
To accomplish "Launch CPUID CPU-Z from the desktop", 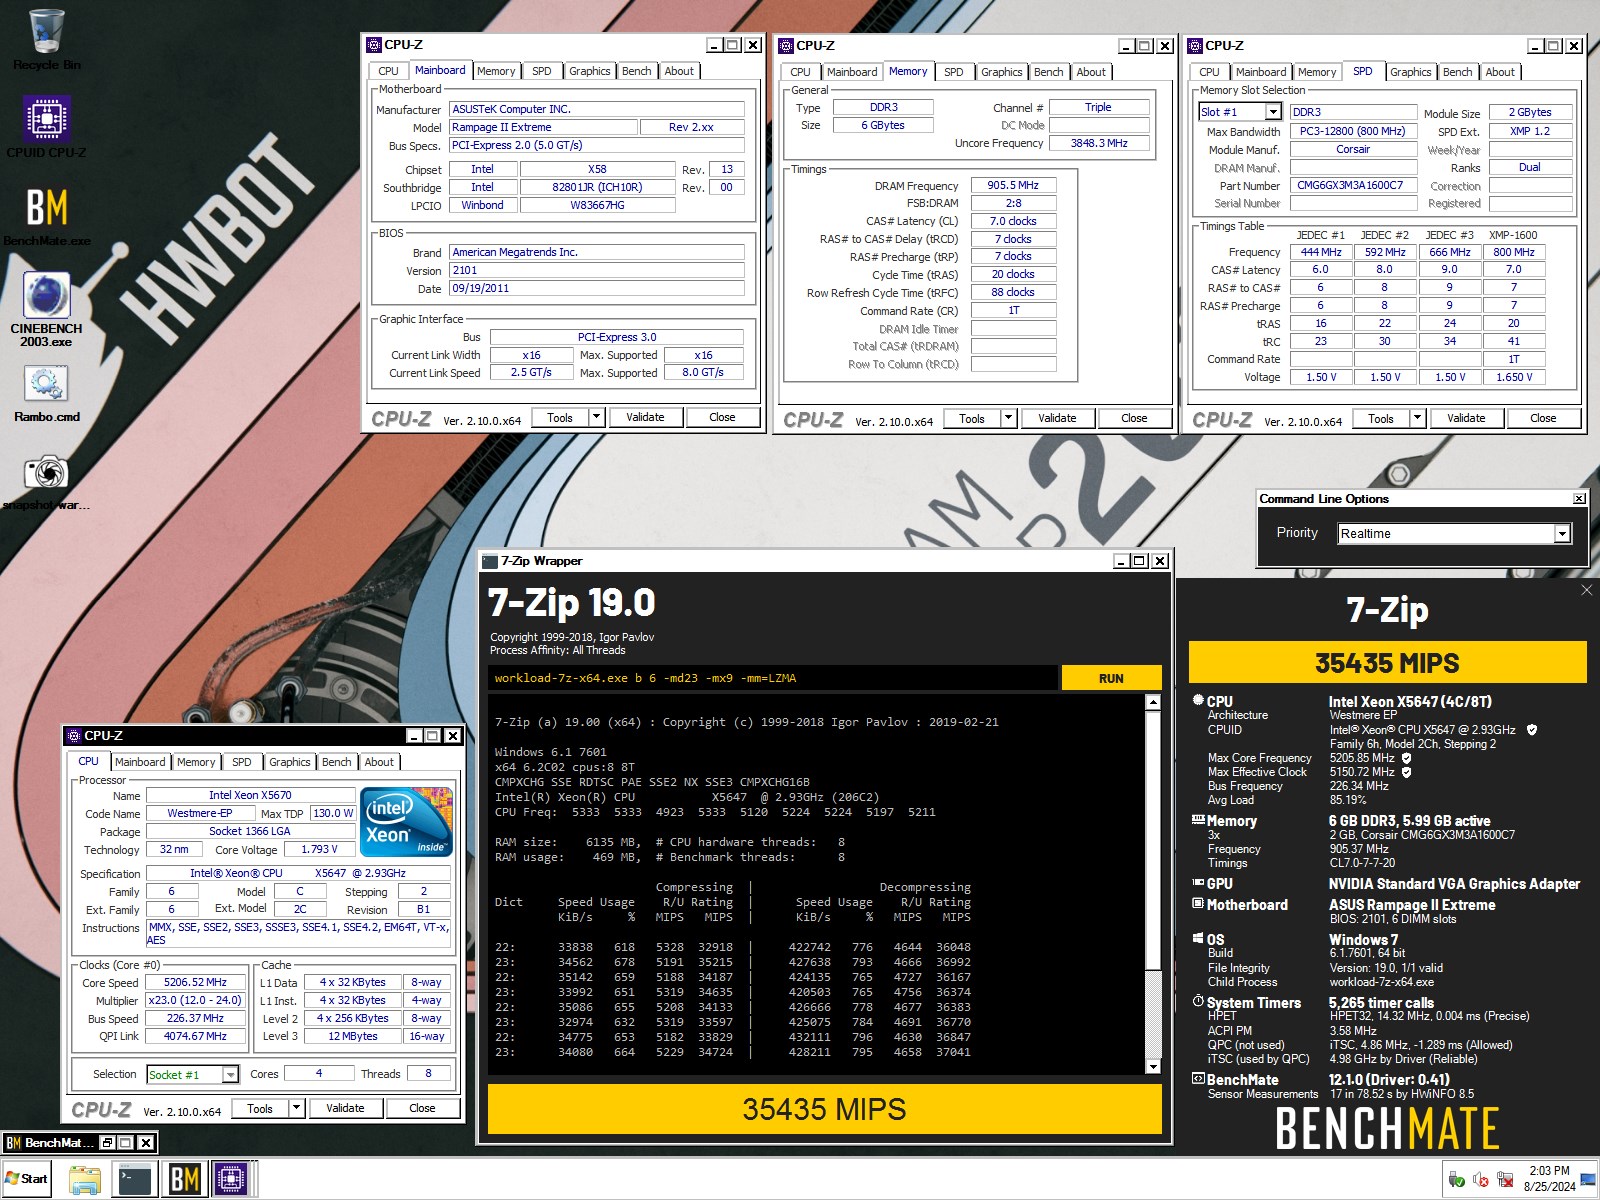I will pyautogui.click(x=46, y=126).
